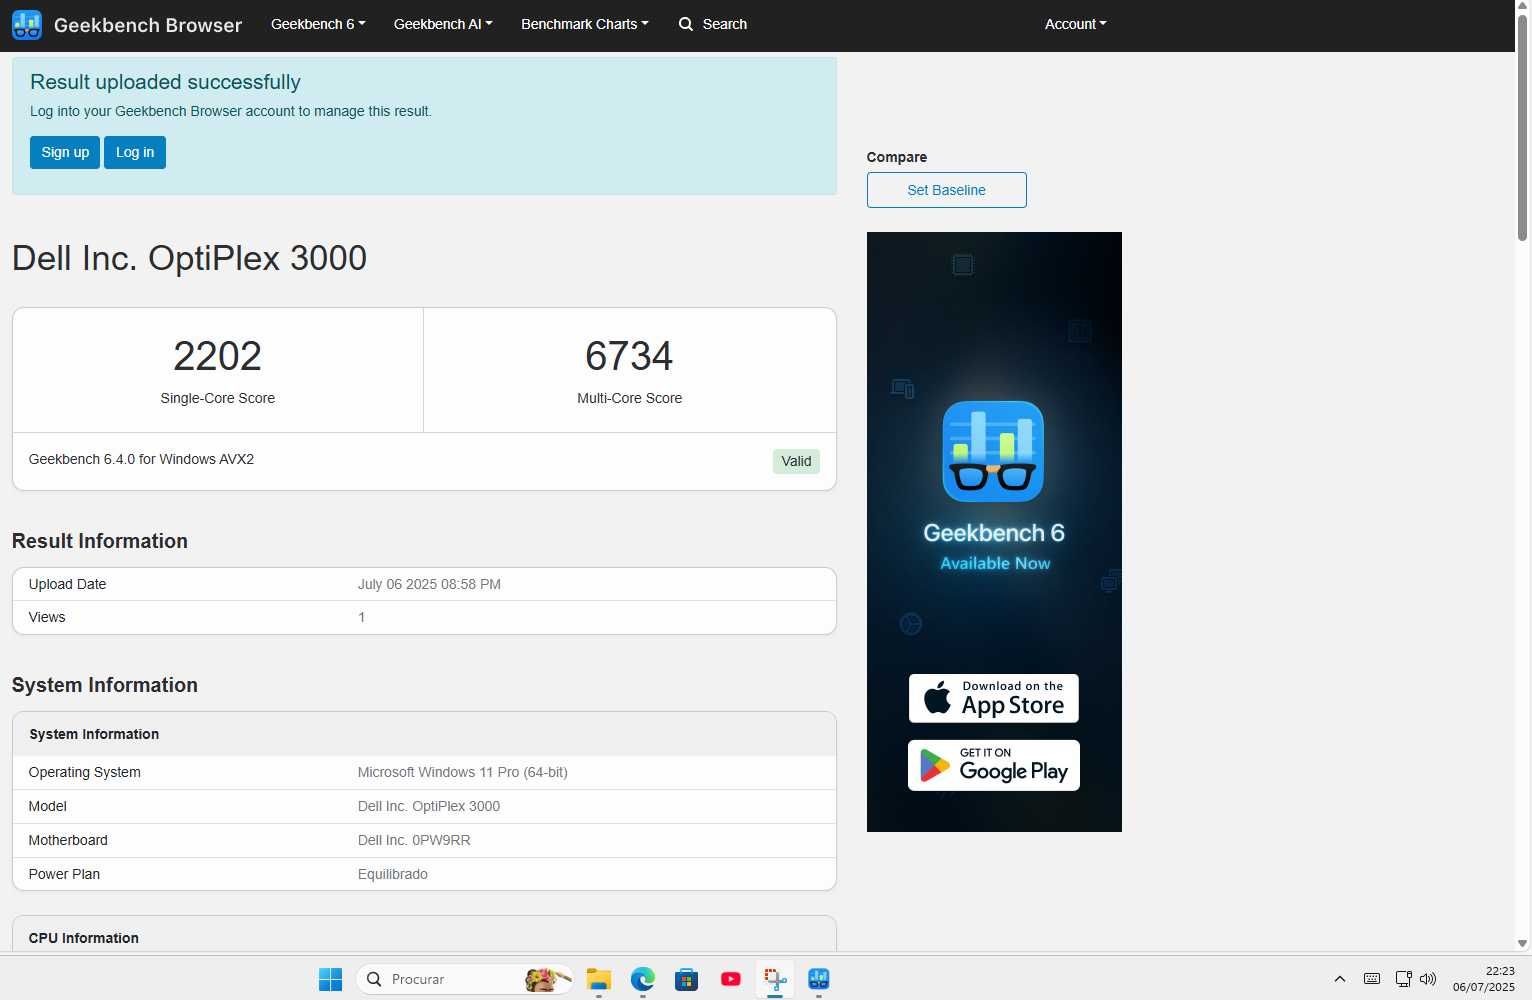Screen dimensions: 1532x1000
Task: Click the scrollbar down arrow
Action: click(1522, 943)
